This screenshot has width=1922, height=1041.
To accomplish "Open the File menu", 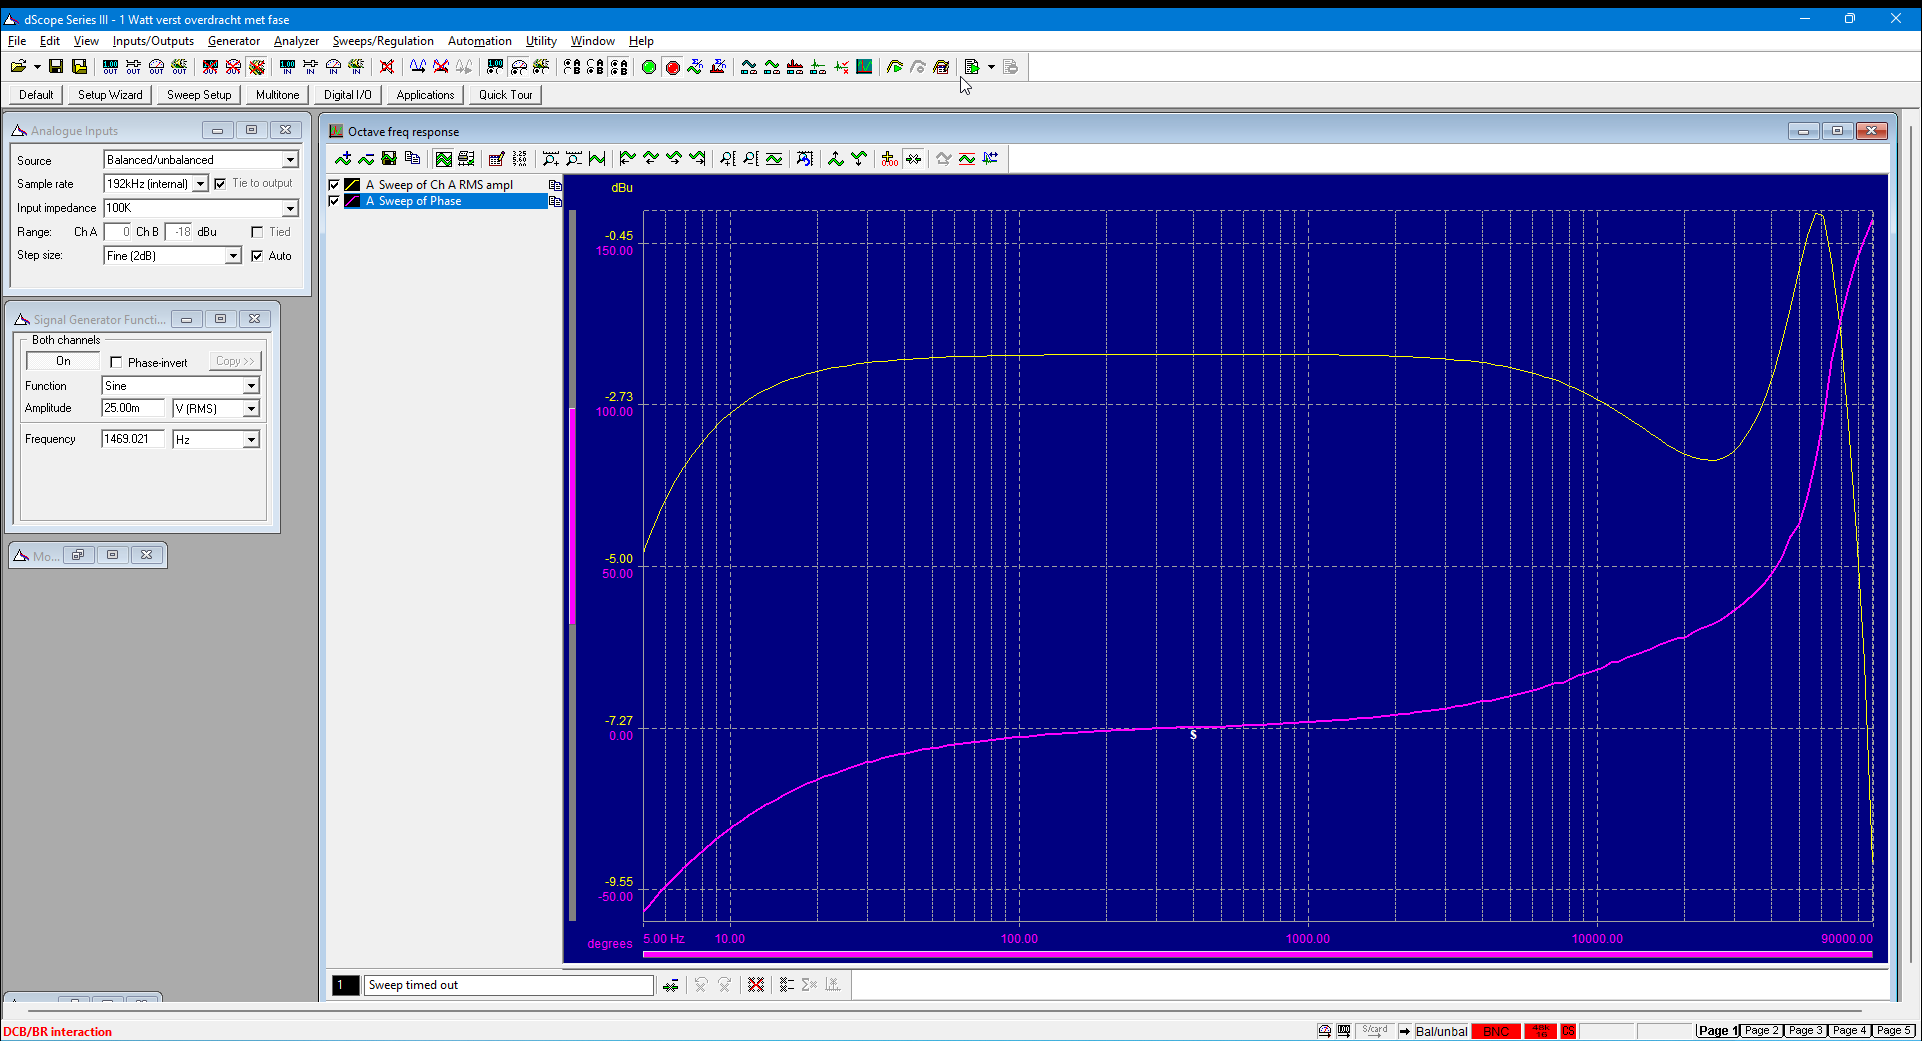I will [x=17, y=41].
